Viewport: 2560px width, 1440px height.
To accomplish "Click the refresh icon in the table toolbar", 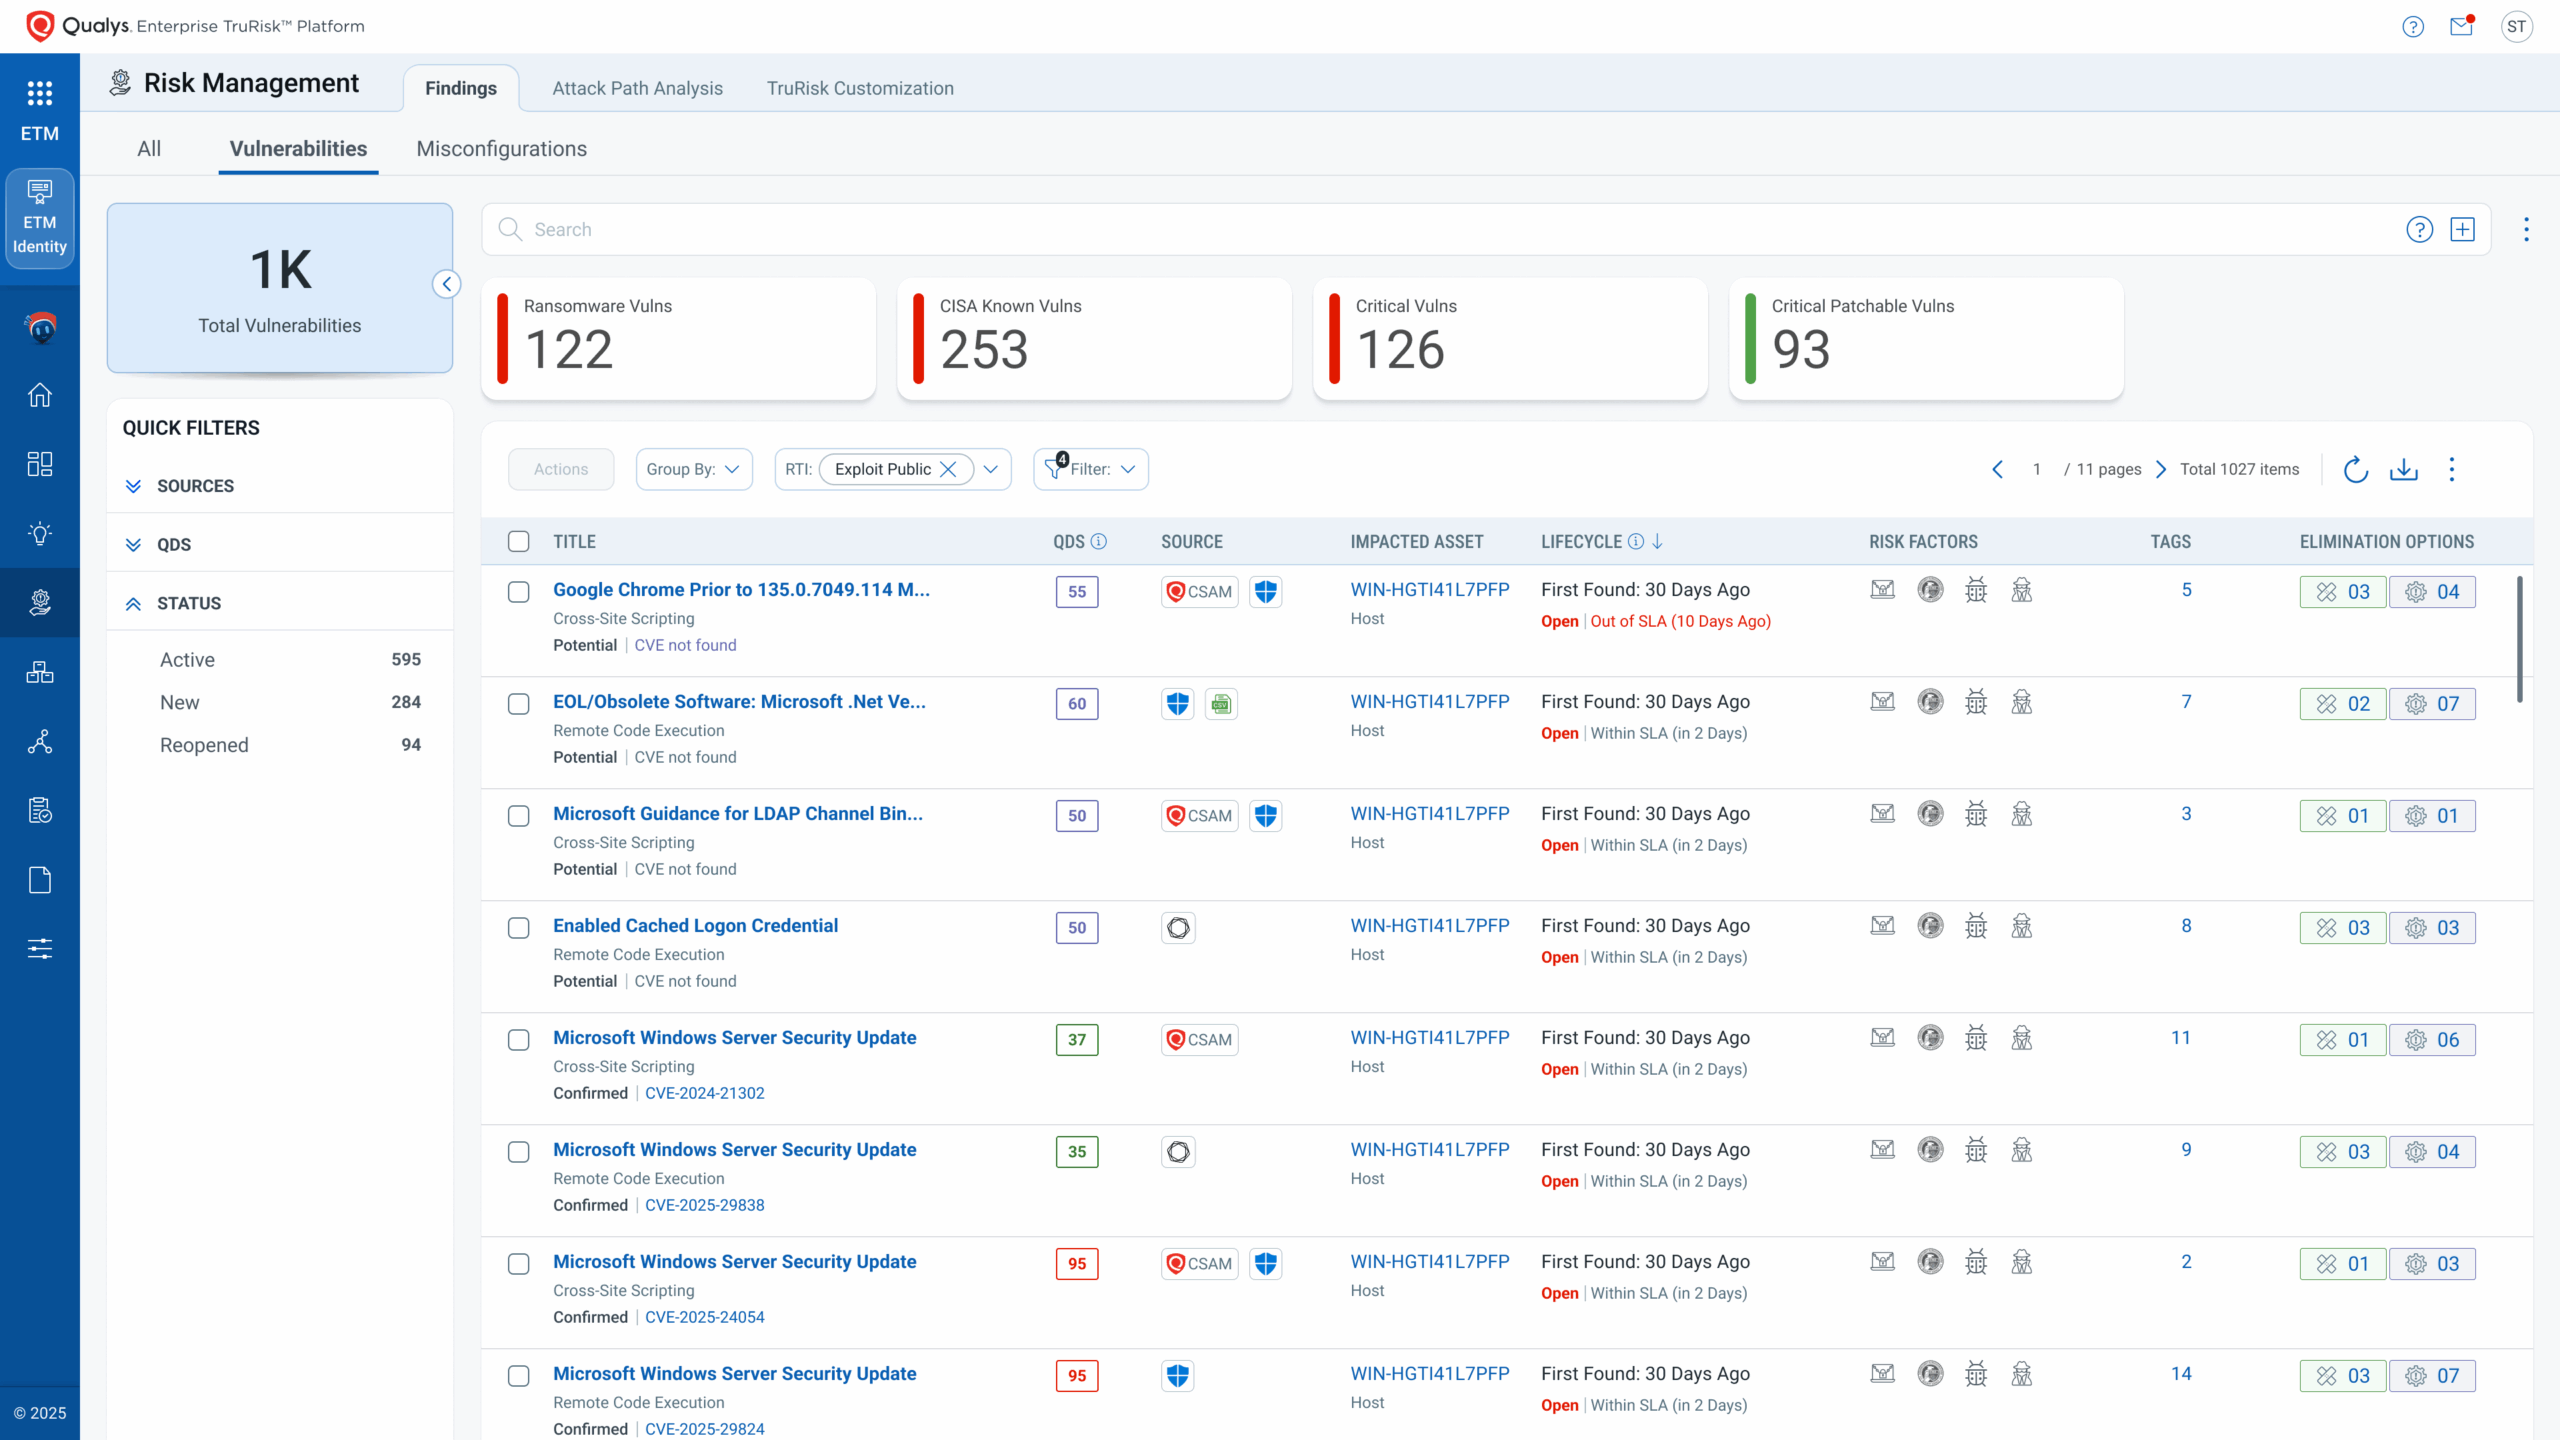I will pos(2355,469).
